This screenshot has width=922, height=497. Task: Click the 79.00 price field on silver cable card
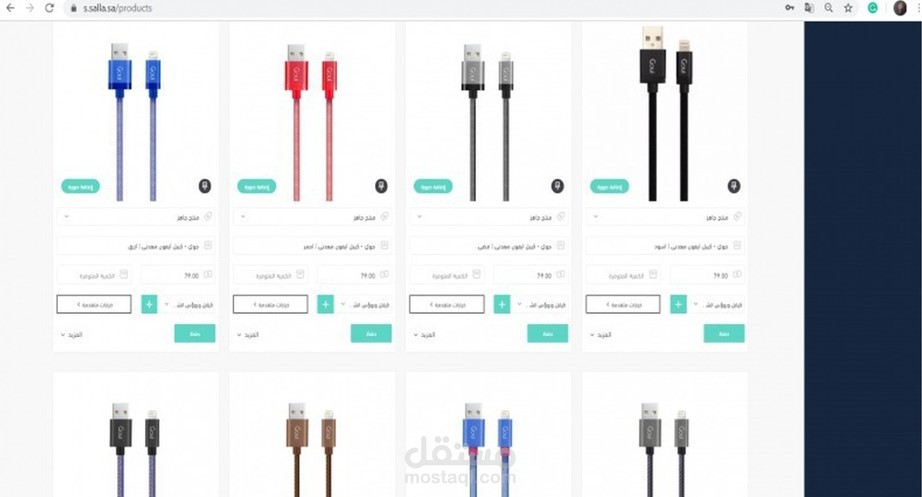coord(530,275)
